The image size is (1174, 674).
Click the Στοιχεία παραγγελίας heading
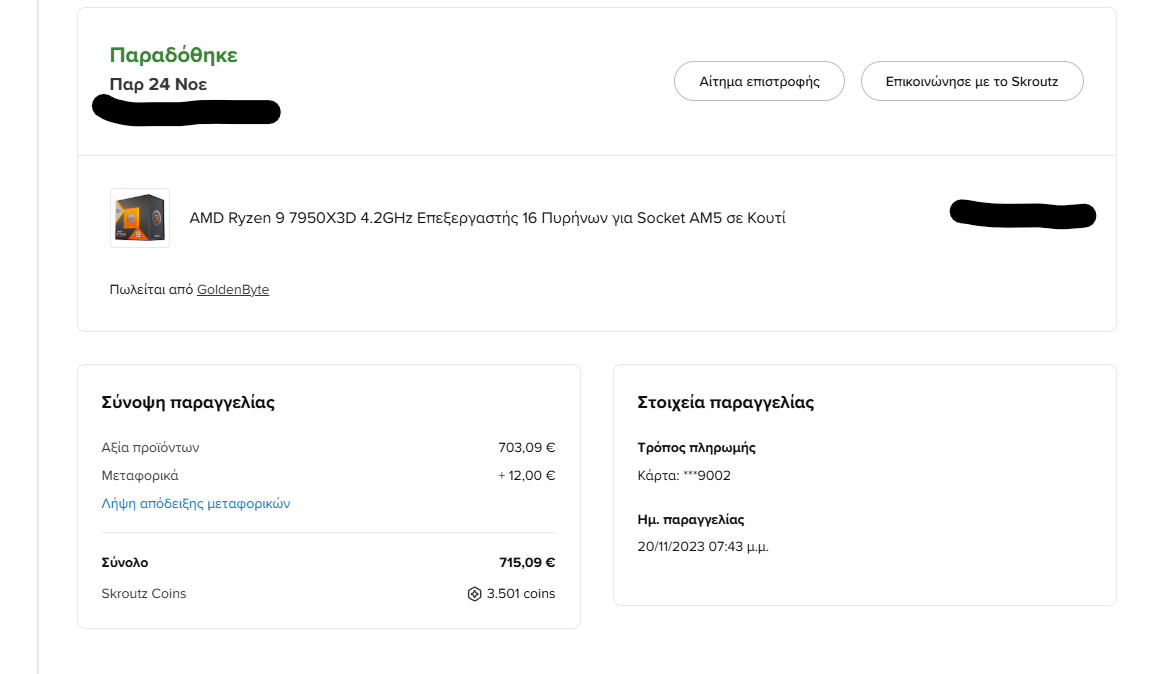(x=726, y=402)
